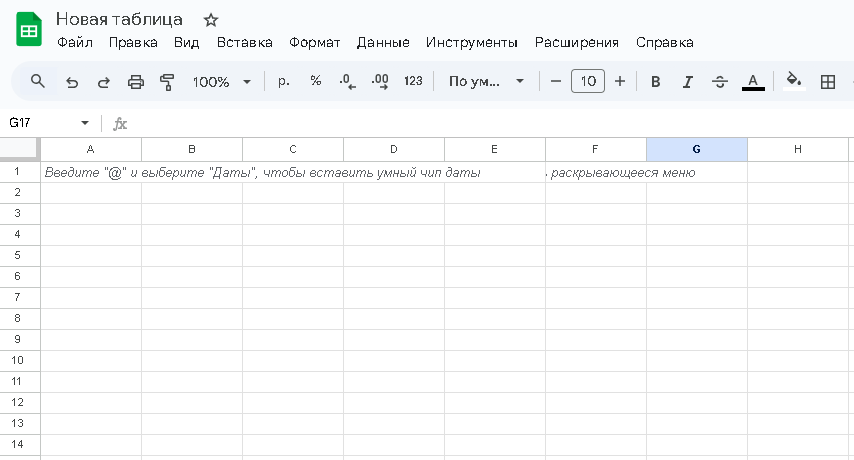This screenshot has height=460, width=854.
Task: Open the text color picker
Action: [x=753, y=82]
